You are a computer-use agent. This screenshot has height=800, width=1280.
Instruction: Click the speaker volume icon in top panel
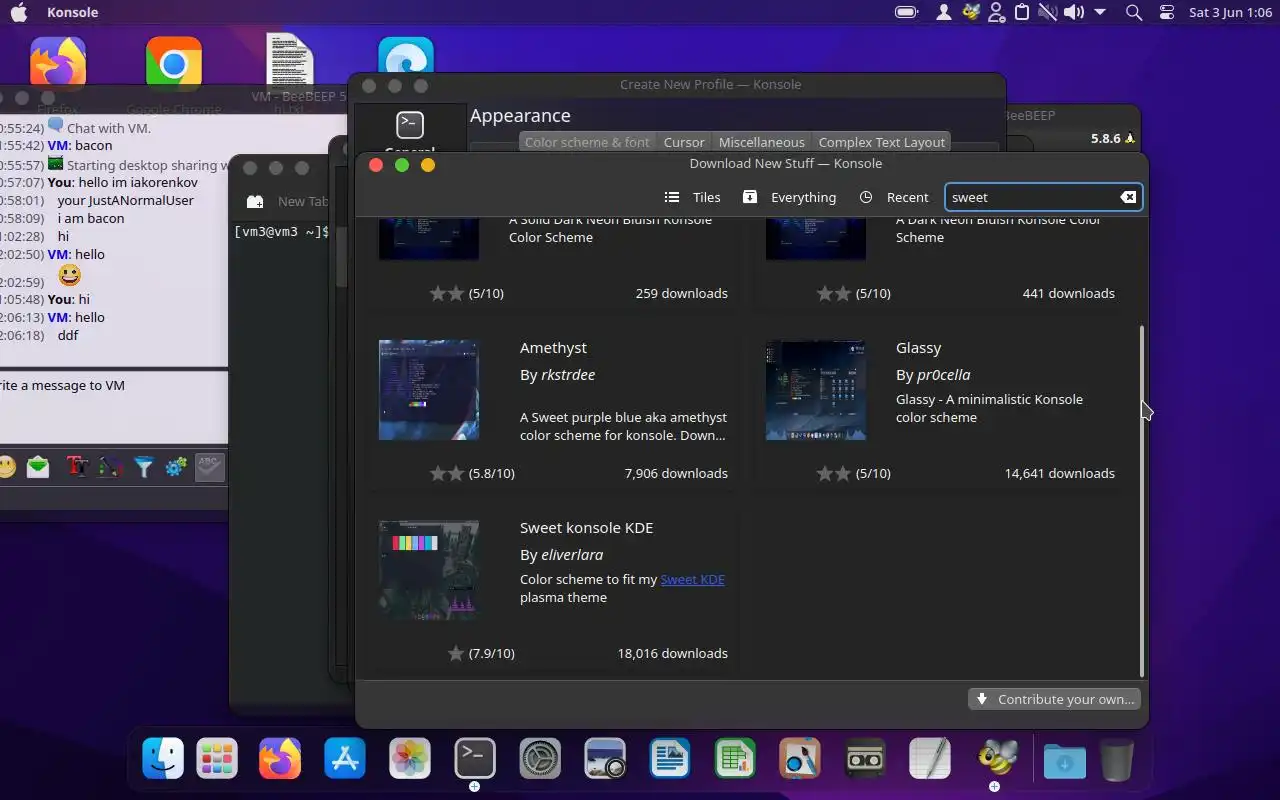click(1074, 12)
